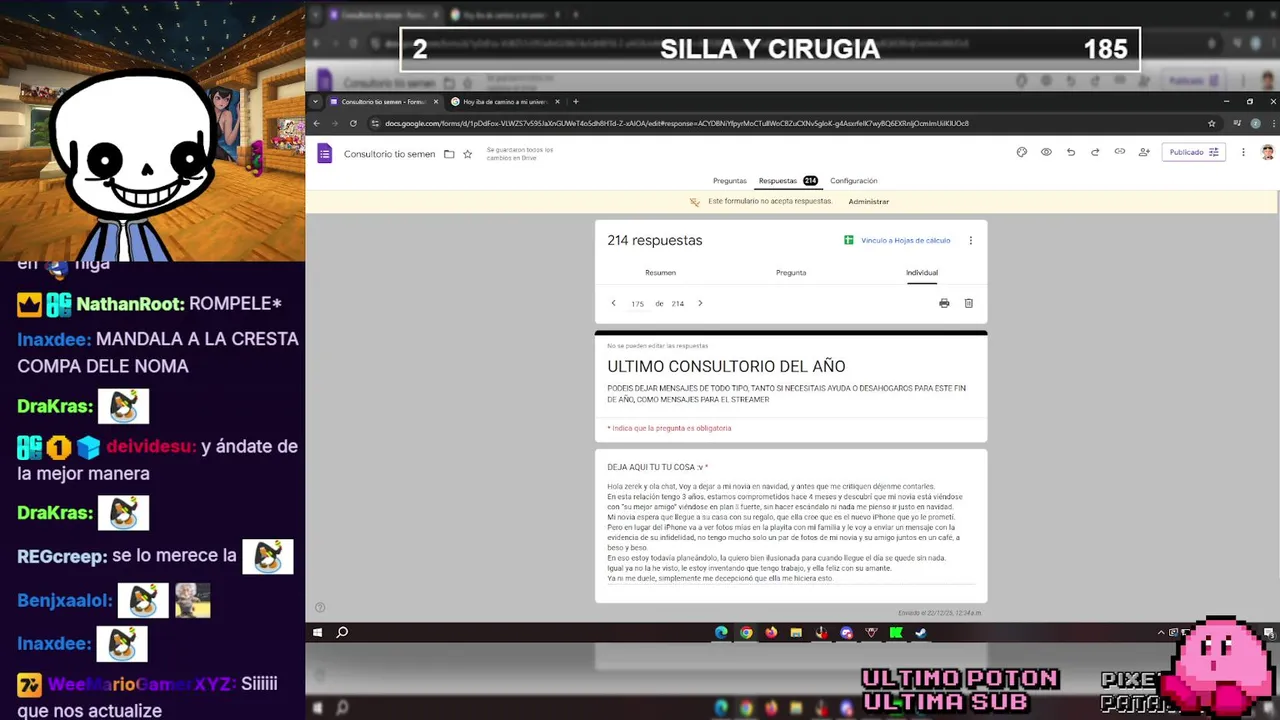Viewport: 1280px width, 720px height.
Task: Select the Individual responses view
Action: click(x=922, y=272)
